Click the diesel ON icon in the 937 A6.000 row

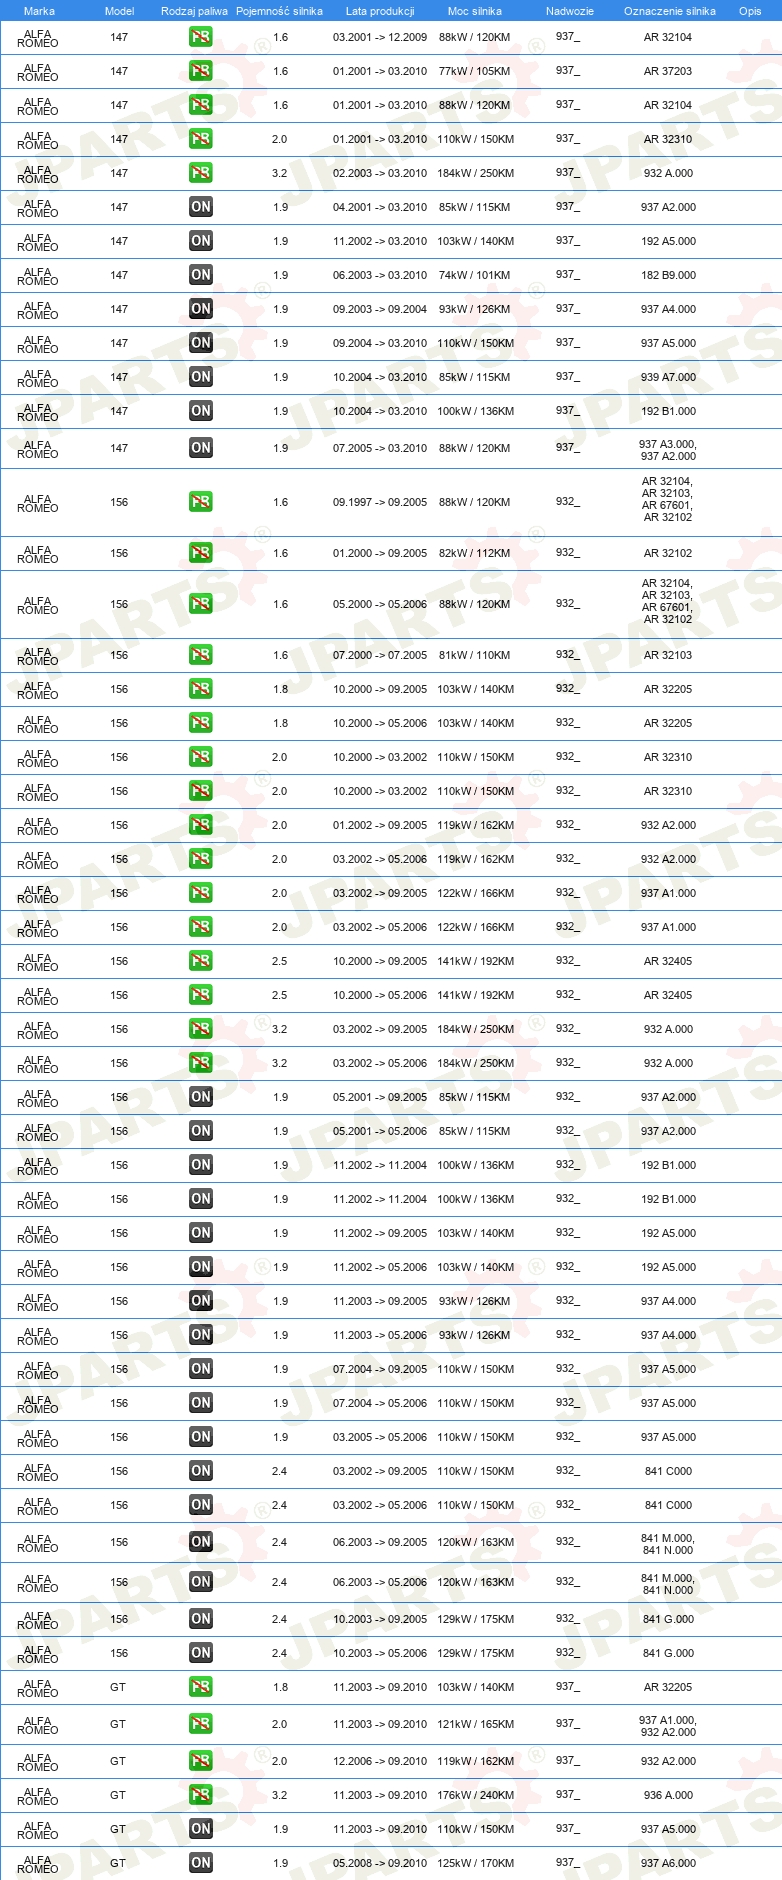201,1863
